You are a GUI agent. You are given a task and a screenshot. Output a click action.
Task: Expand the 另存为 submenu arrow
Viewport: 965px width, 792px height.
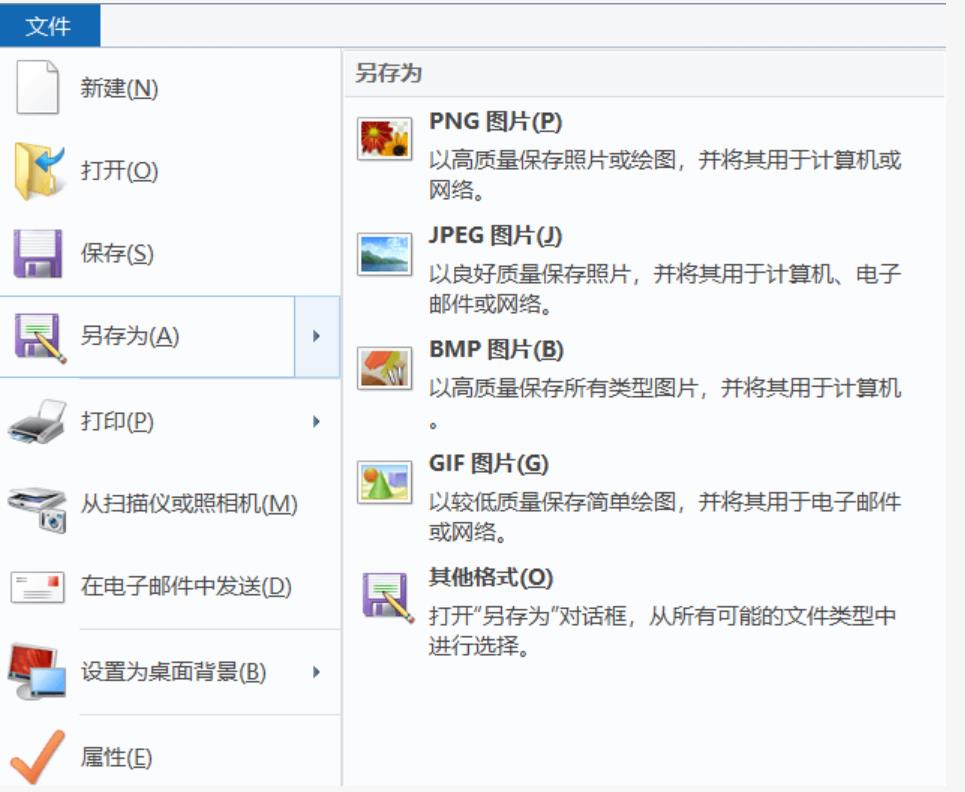pyautogui.click(x=317, y=337)
